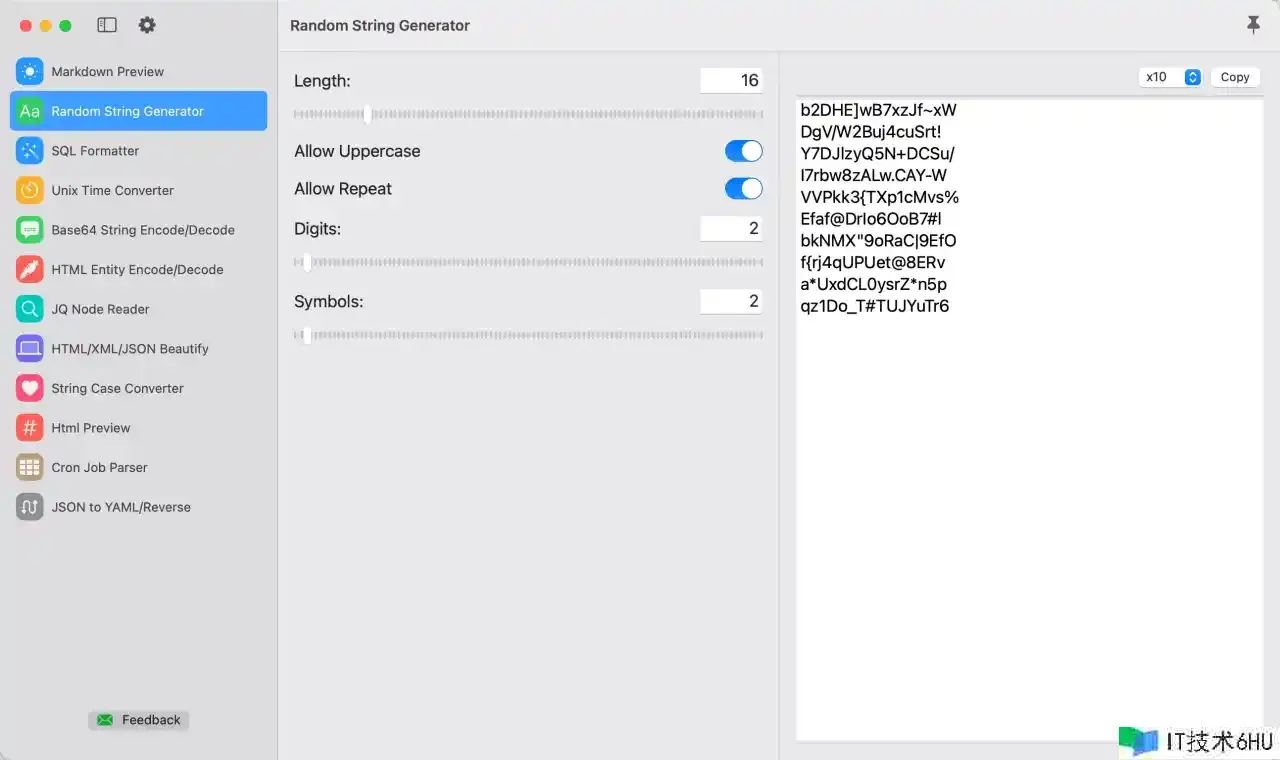Open the x10 count dropdown
Viewport: 1280px width, 760px height.
tap(1170, 77)
